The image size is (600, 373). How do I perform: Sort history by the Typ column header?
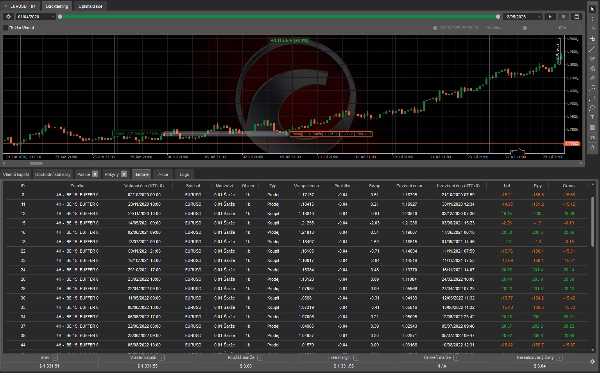point(272,186)
